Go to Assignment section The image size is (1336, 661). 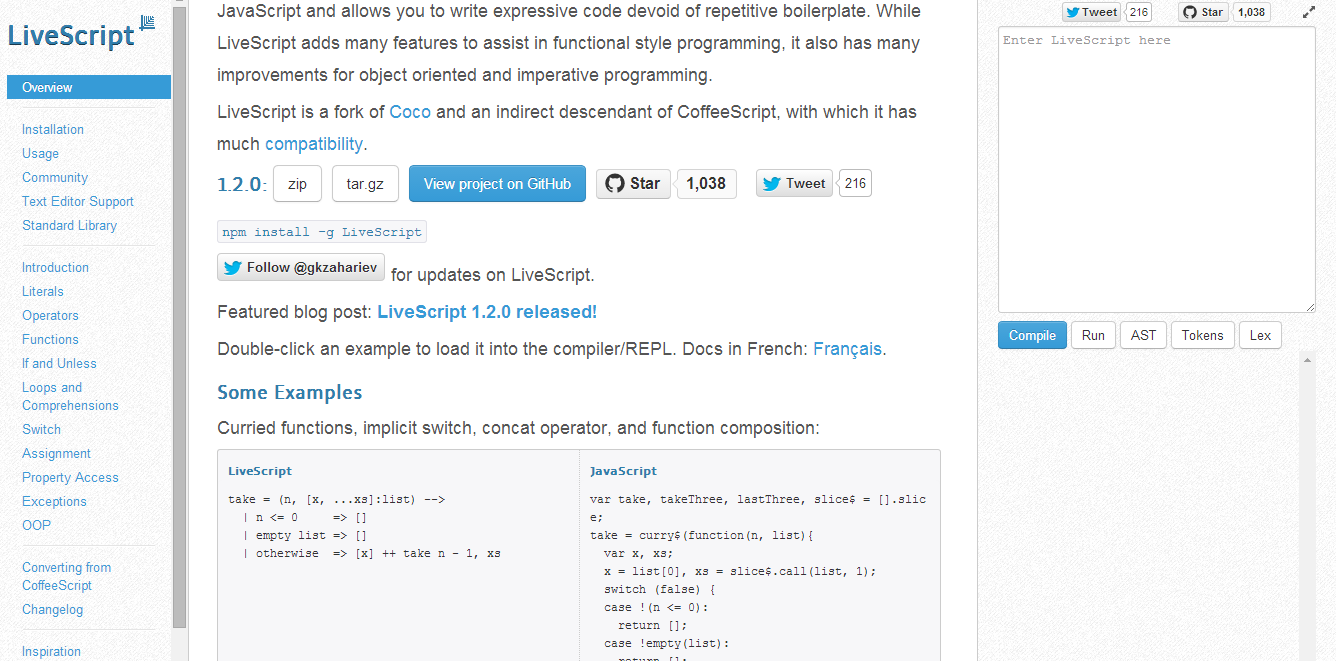click(x=56, y=454)
